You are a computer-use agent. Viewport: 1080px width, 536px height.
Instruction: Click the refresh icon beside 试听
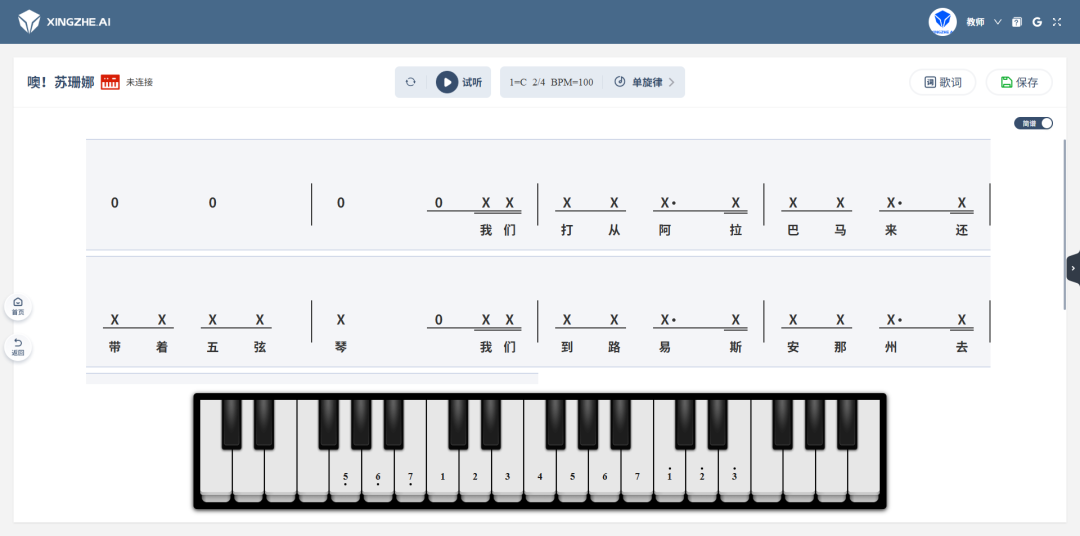tap(411, 82)
